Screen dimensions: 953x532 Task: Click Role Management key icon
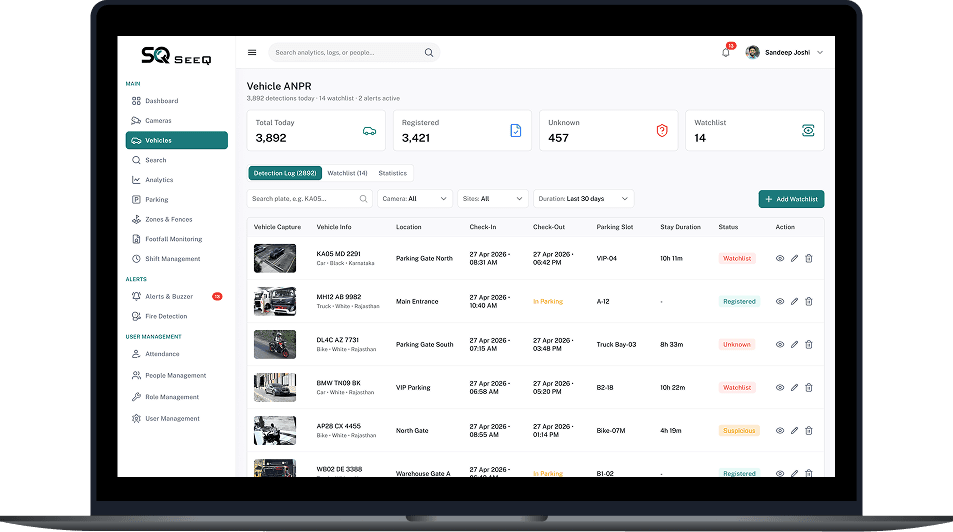pos(136,397)
